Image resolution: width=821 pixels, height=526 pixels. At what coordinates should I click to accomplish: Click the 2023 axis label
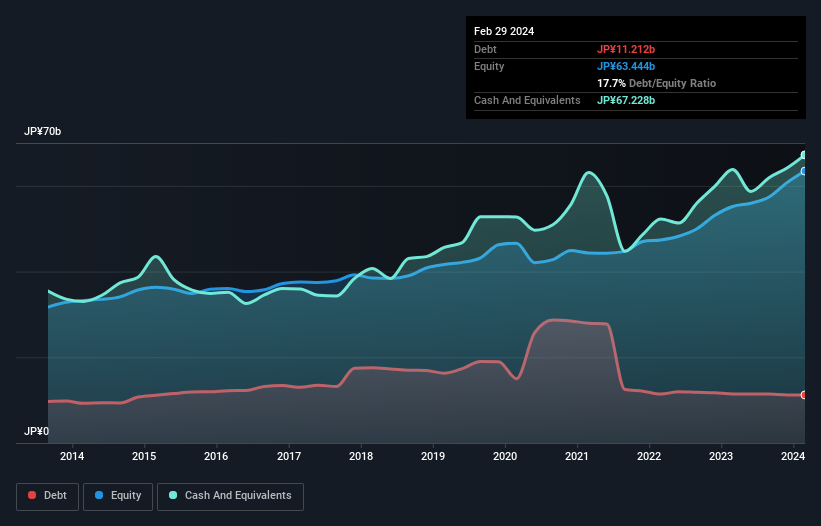click(721, 456)
